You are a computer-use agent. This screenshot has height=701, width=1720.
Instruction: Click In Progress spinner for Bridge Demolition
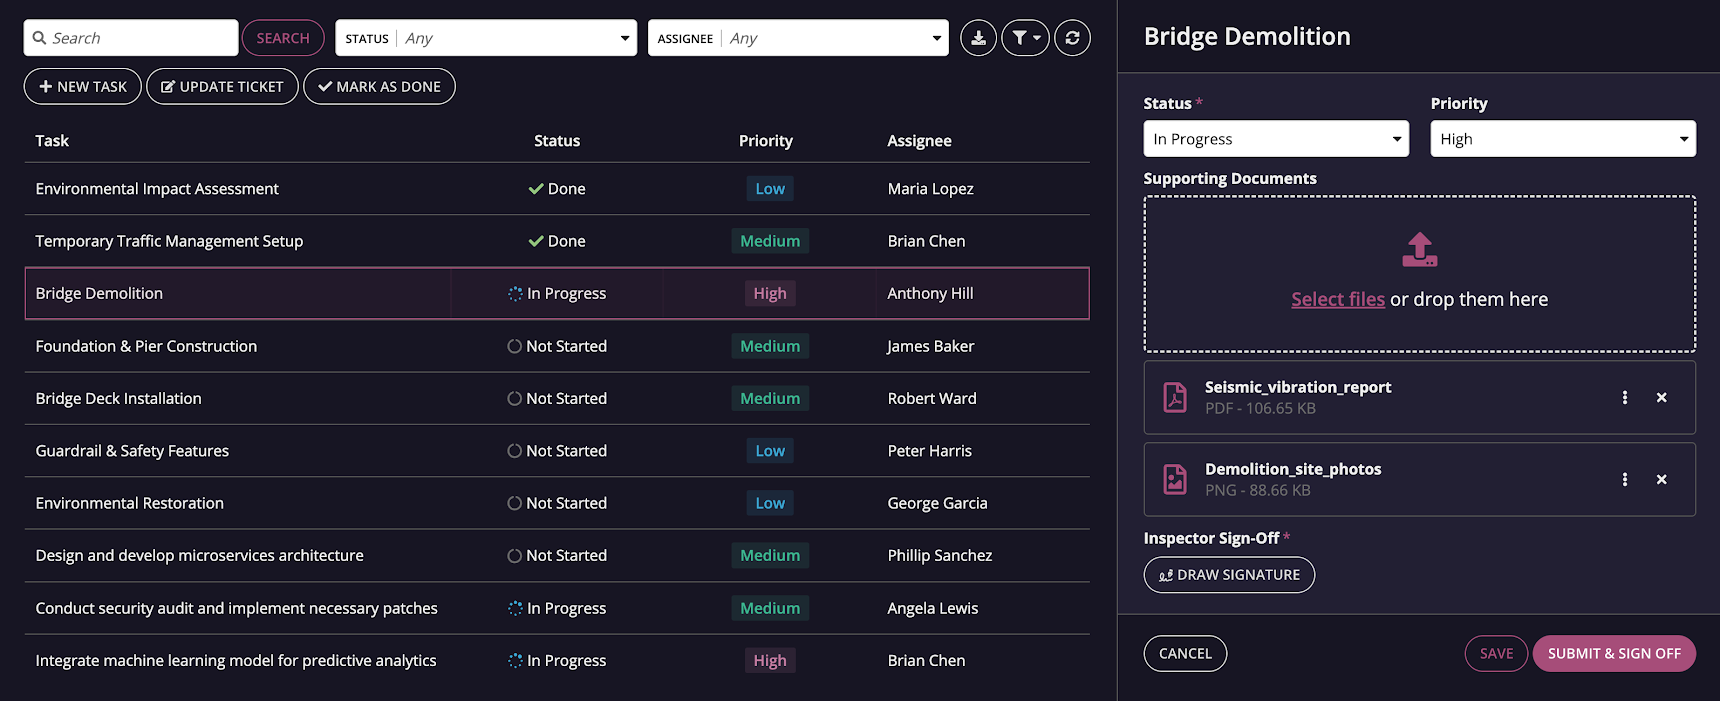tap(515, 294)
